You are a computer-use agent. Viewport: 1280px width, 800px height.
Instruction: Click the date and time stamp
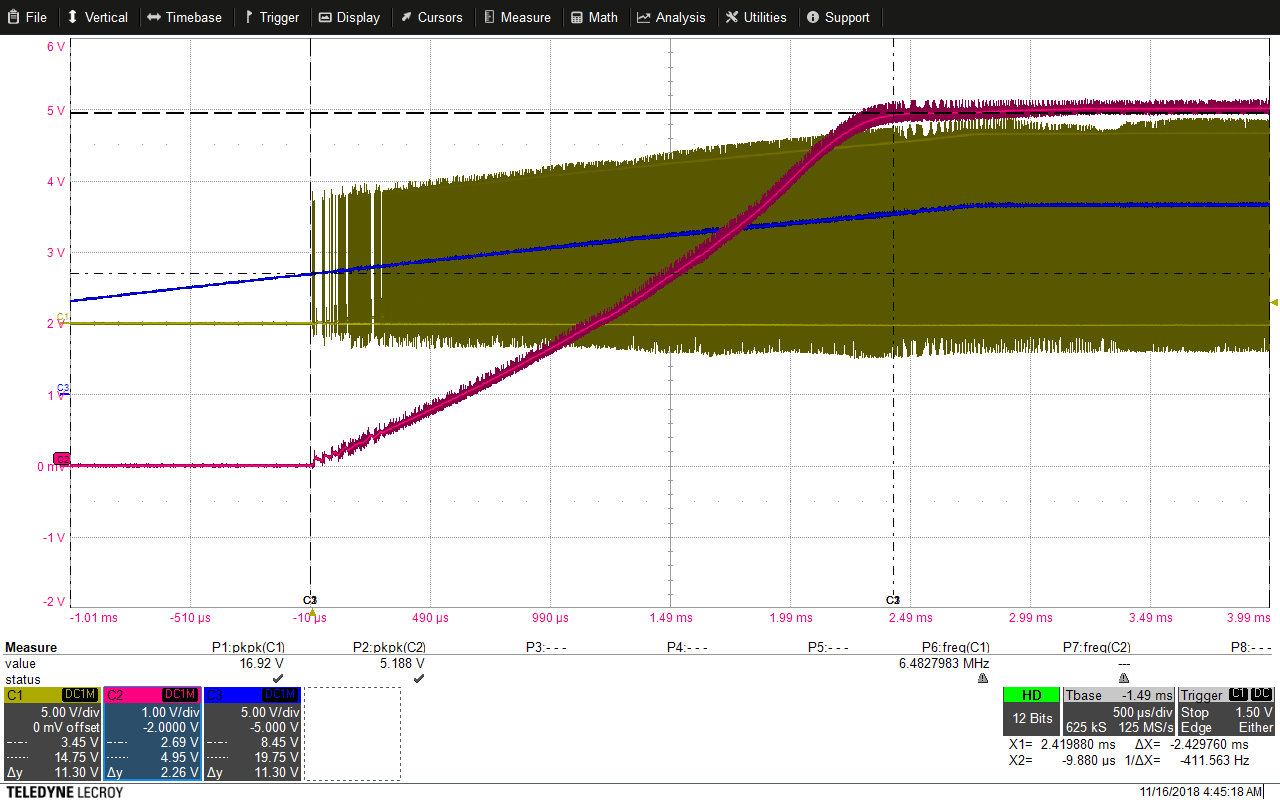point(1201,791)
